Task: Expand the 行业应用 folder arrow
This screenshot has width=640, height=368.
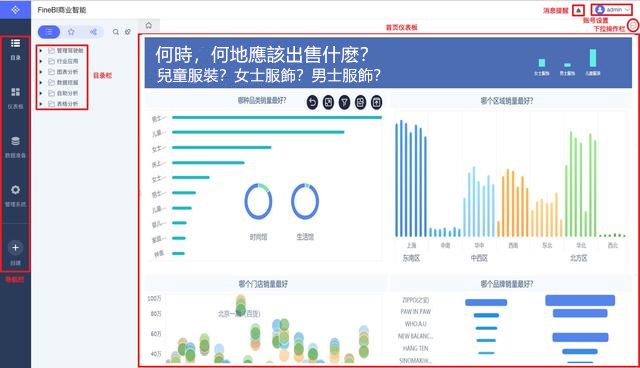Action: click(41, 61)
